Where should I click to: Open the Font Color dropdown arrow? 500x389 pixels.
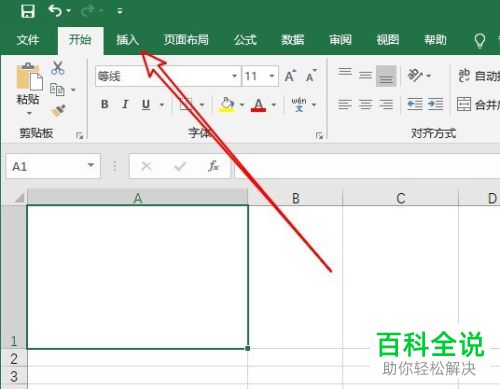(274, 105)
